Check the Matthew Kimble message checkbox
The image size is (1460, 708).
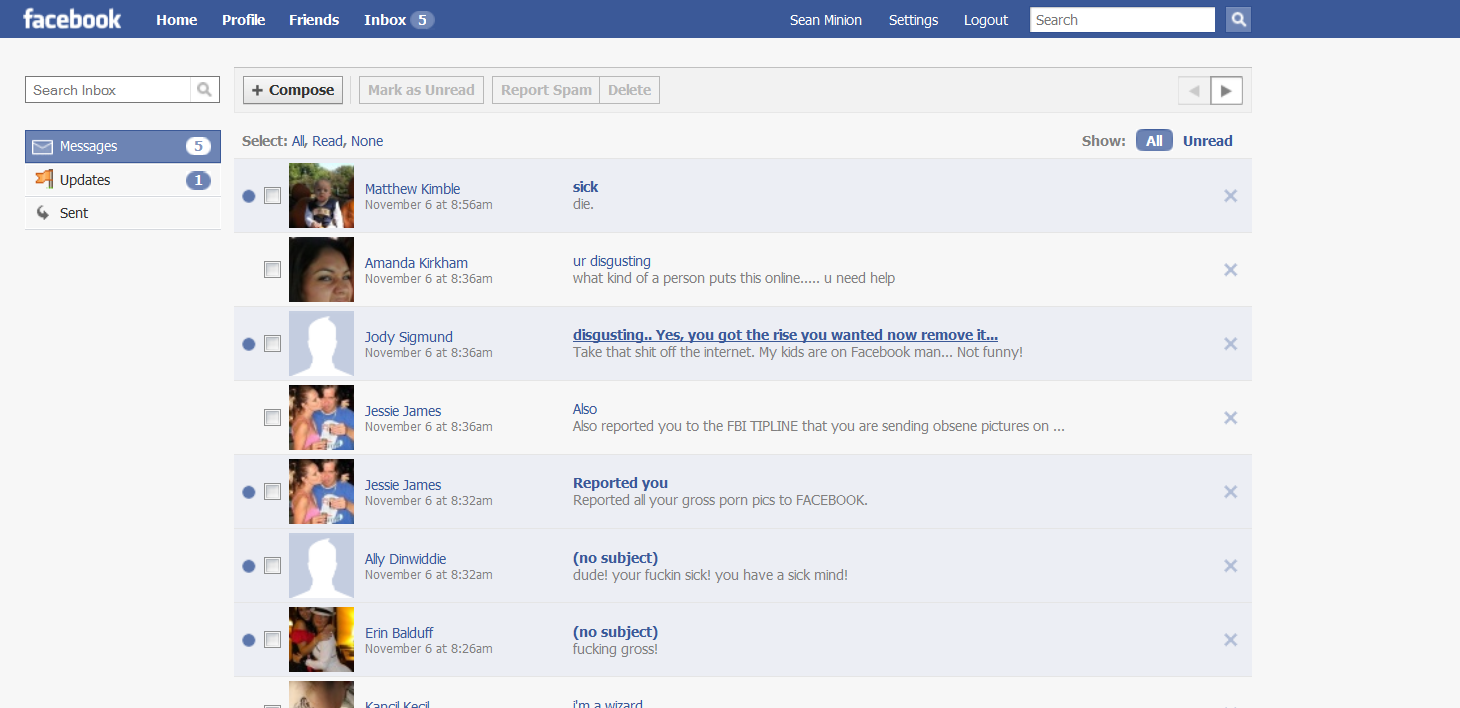tap(272, 196)
